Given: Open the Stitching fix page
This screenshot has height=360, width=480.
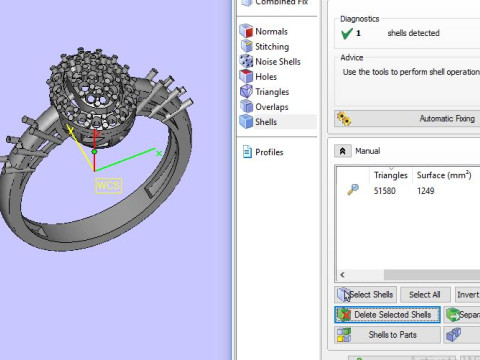Looking at the screenshot, I should 265,46.
